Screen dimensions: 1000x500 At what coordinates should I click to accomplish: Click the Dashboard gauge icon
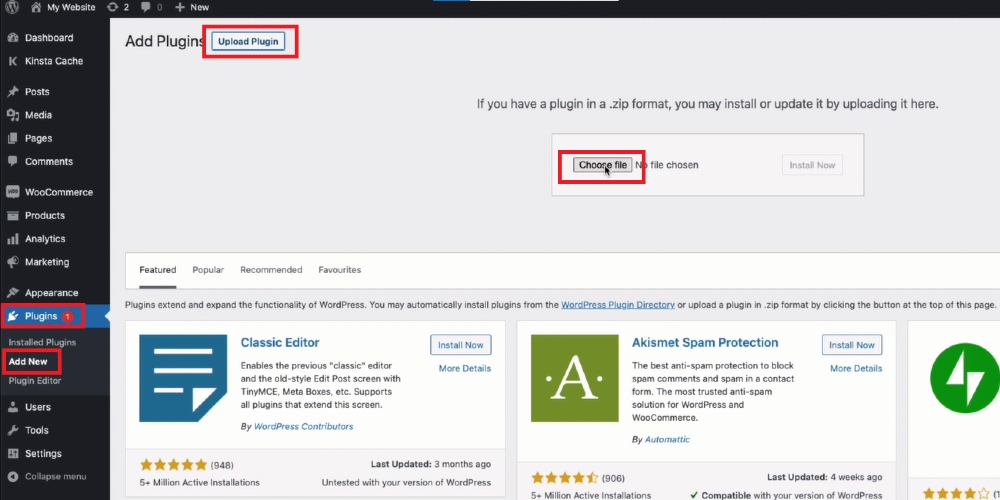12,38
